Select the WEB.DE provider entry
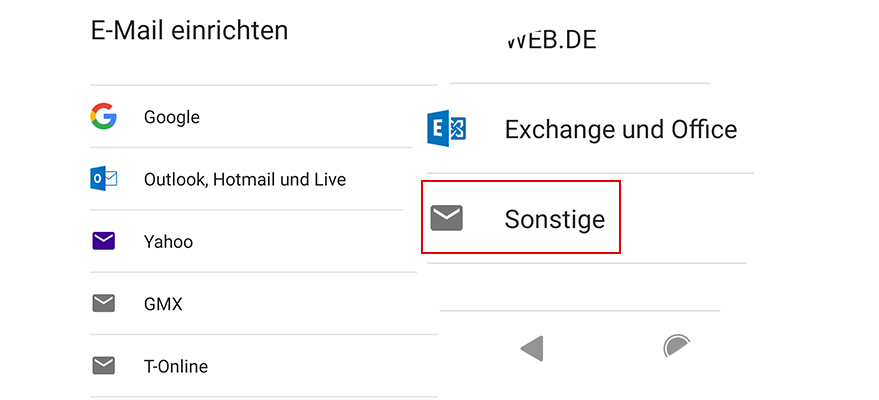 pyautogui.click(x=551, y=41)
